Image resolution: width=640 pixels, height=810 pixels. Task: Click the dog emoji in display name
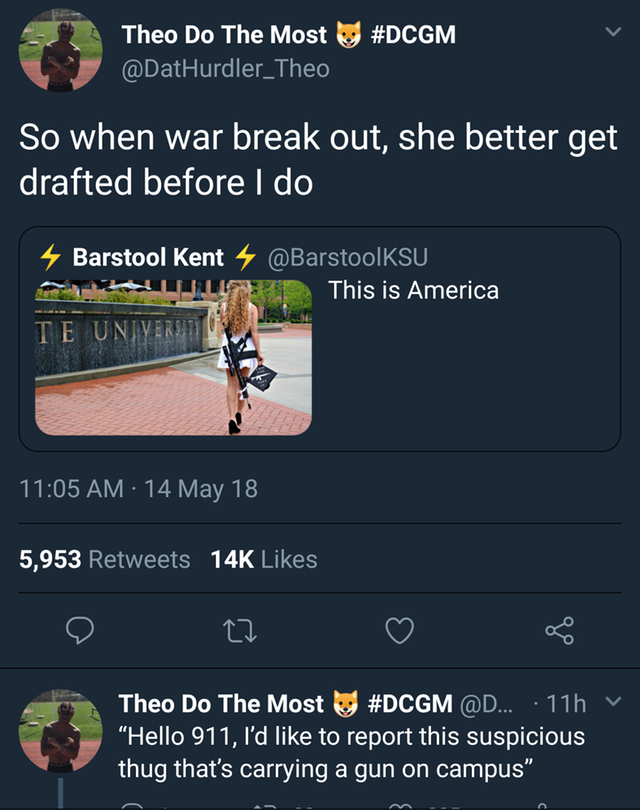(349, 35)
